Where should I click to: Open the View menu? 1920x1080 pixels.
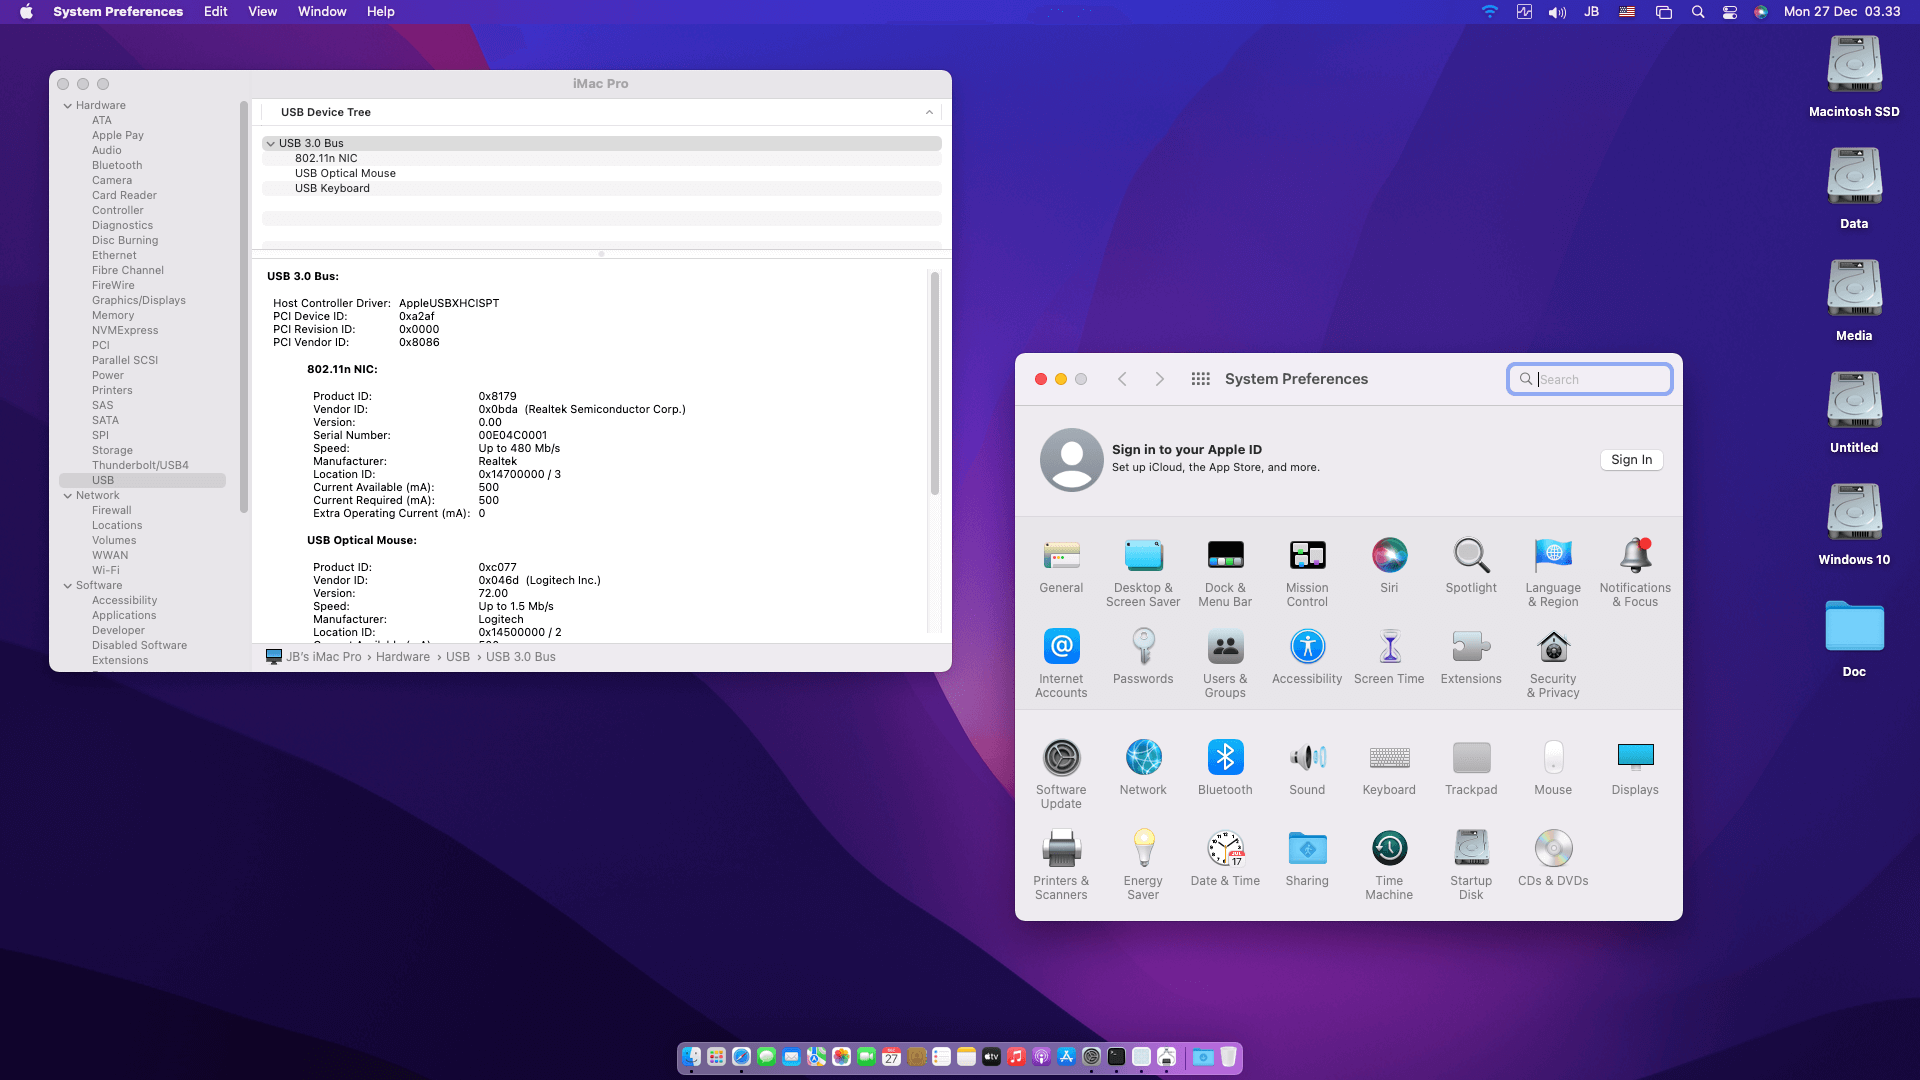tap(262, 12)
